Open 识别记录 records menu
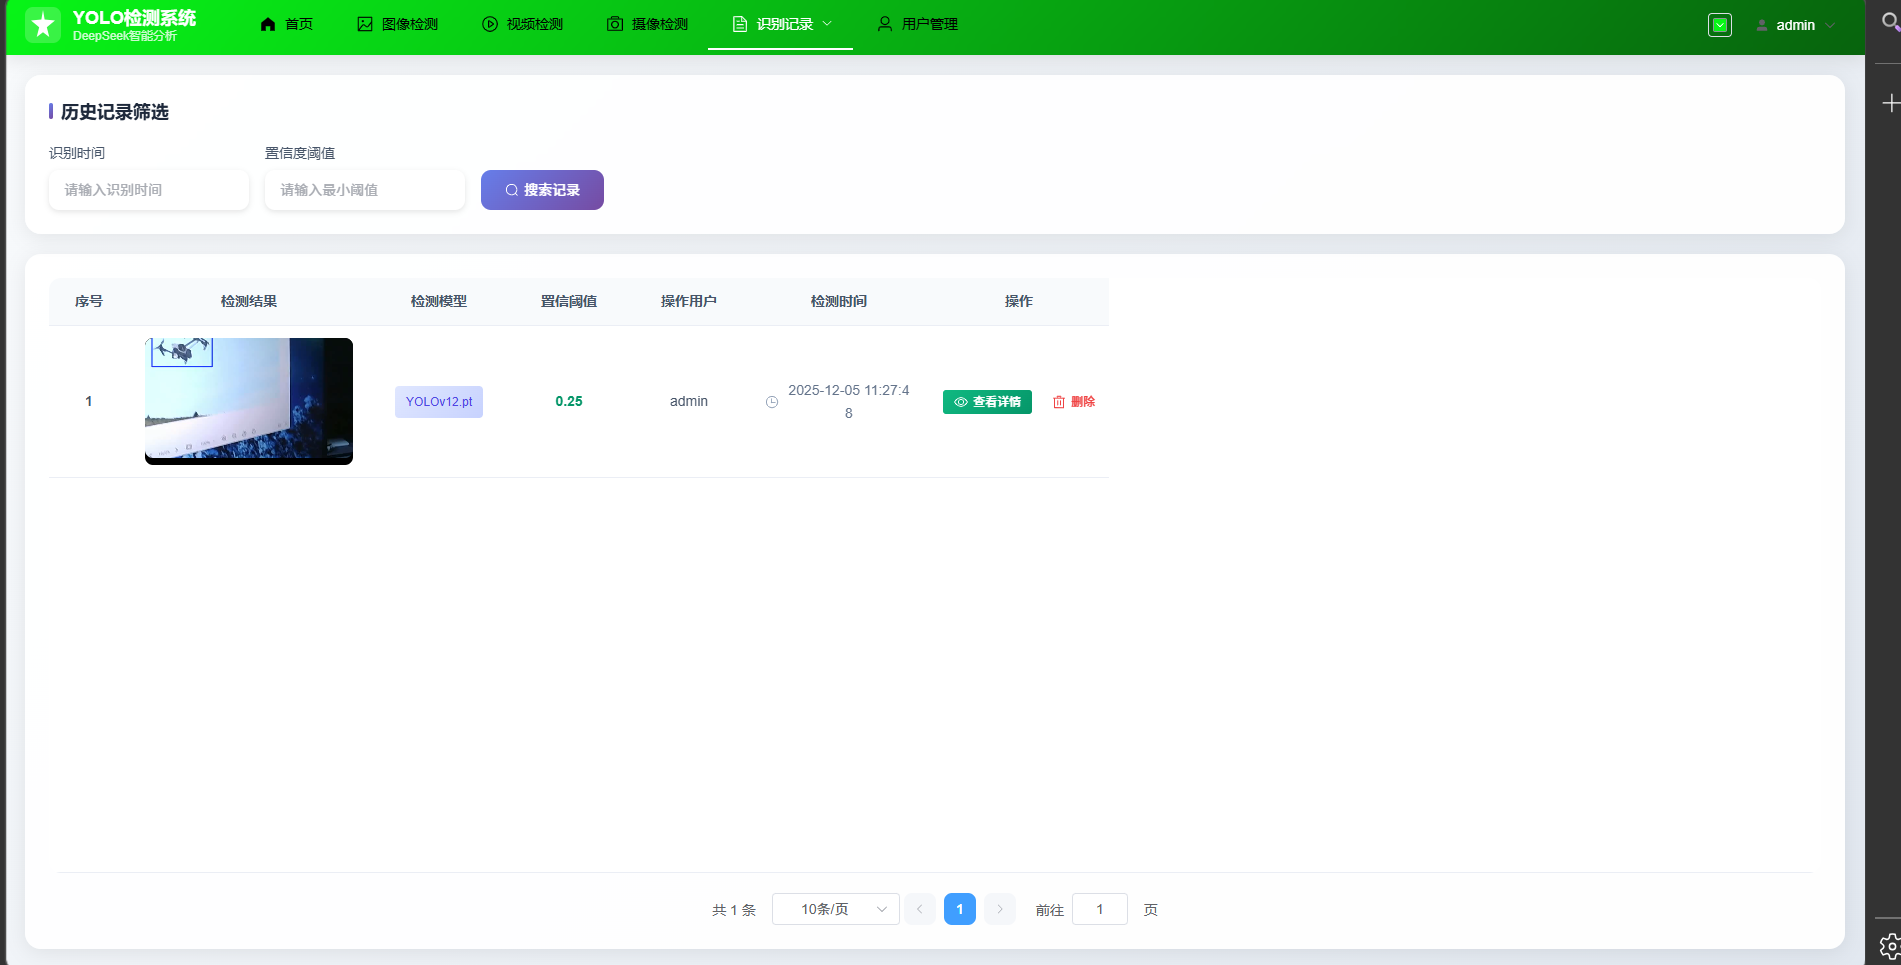Screen dimensions: 1901x965 point(780,24)
